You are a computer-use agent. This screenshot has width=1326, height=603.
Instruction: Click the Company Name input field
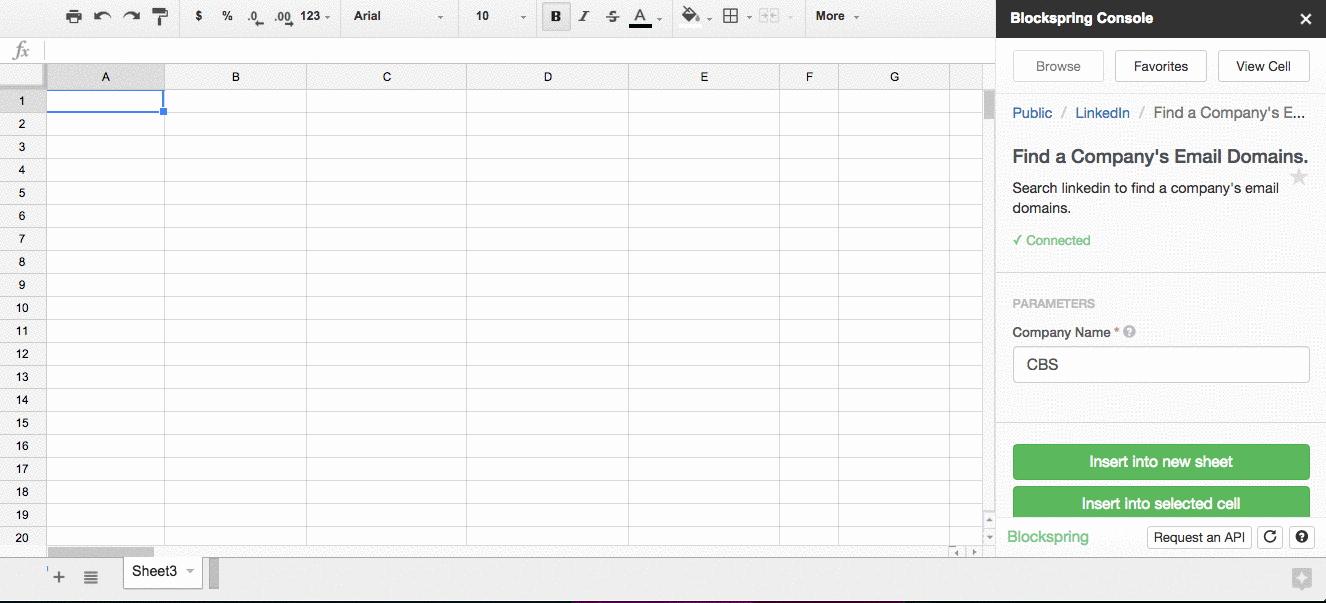point(1161,364)
